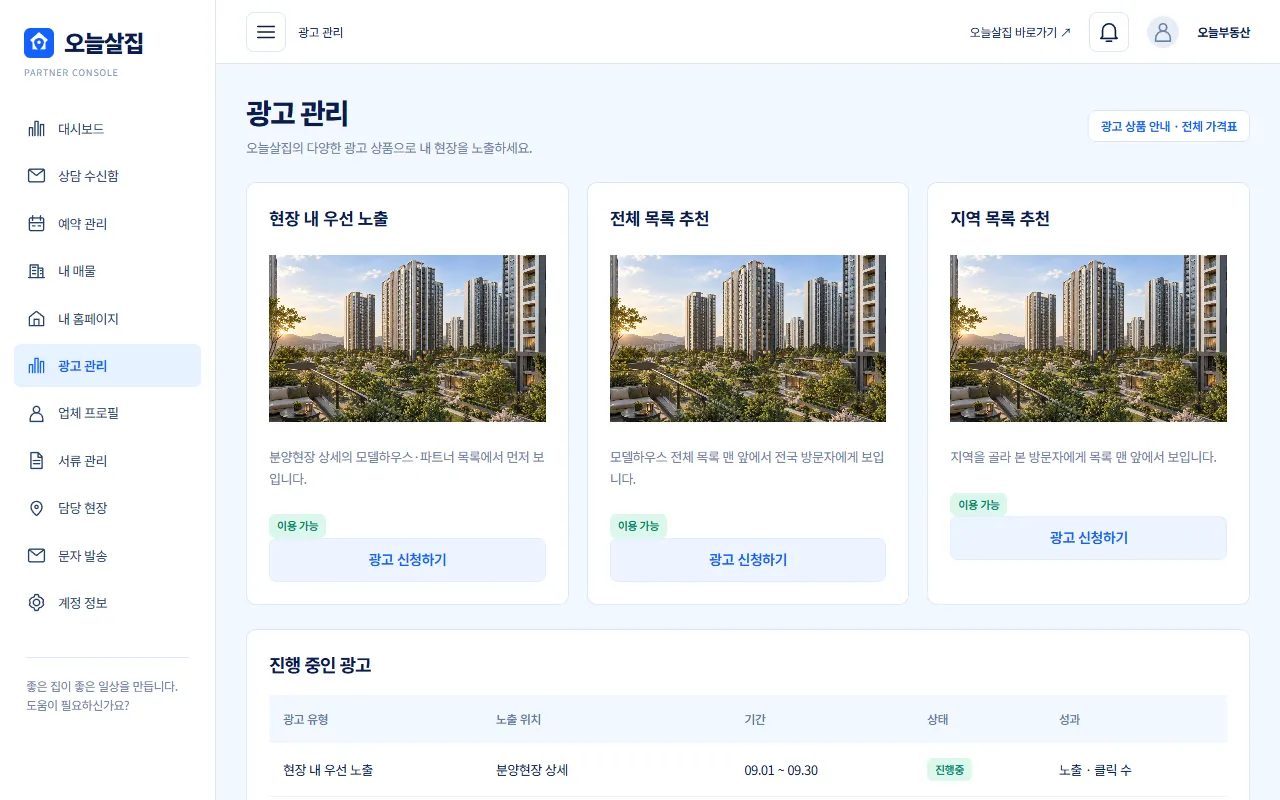The image size is (1280, 800).
Task: Click the 현장 내 우선 노출 table row label
Action: click(x=328, y=770)
